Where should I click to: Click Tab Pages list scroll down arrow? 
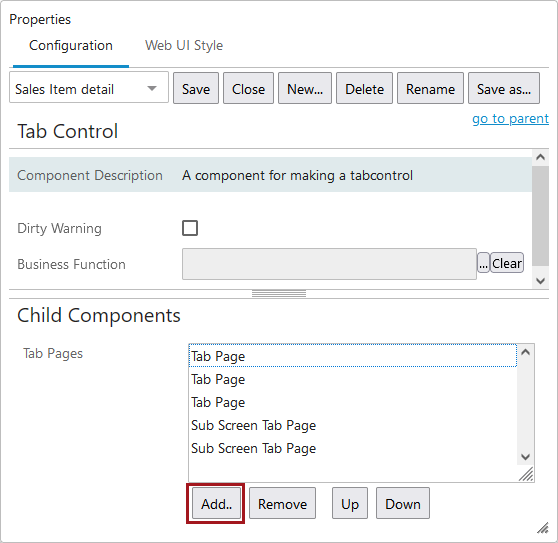coord(525,457)
